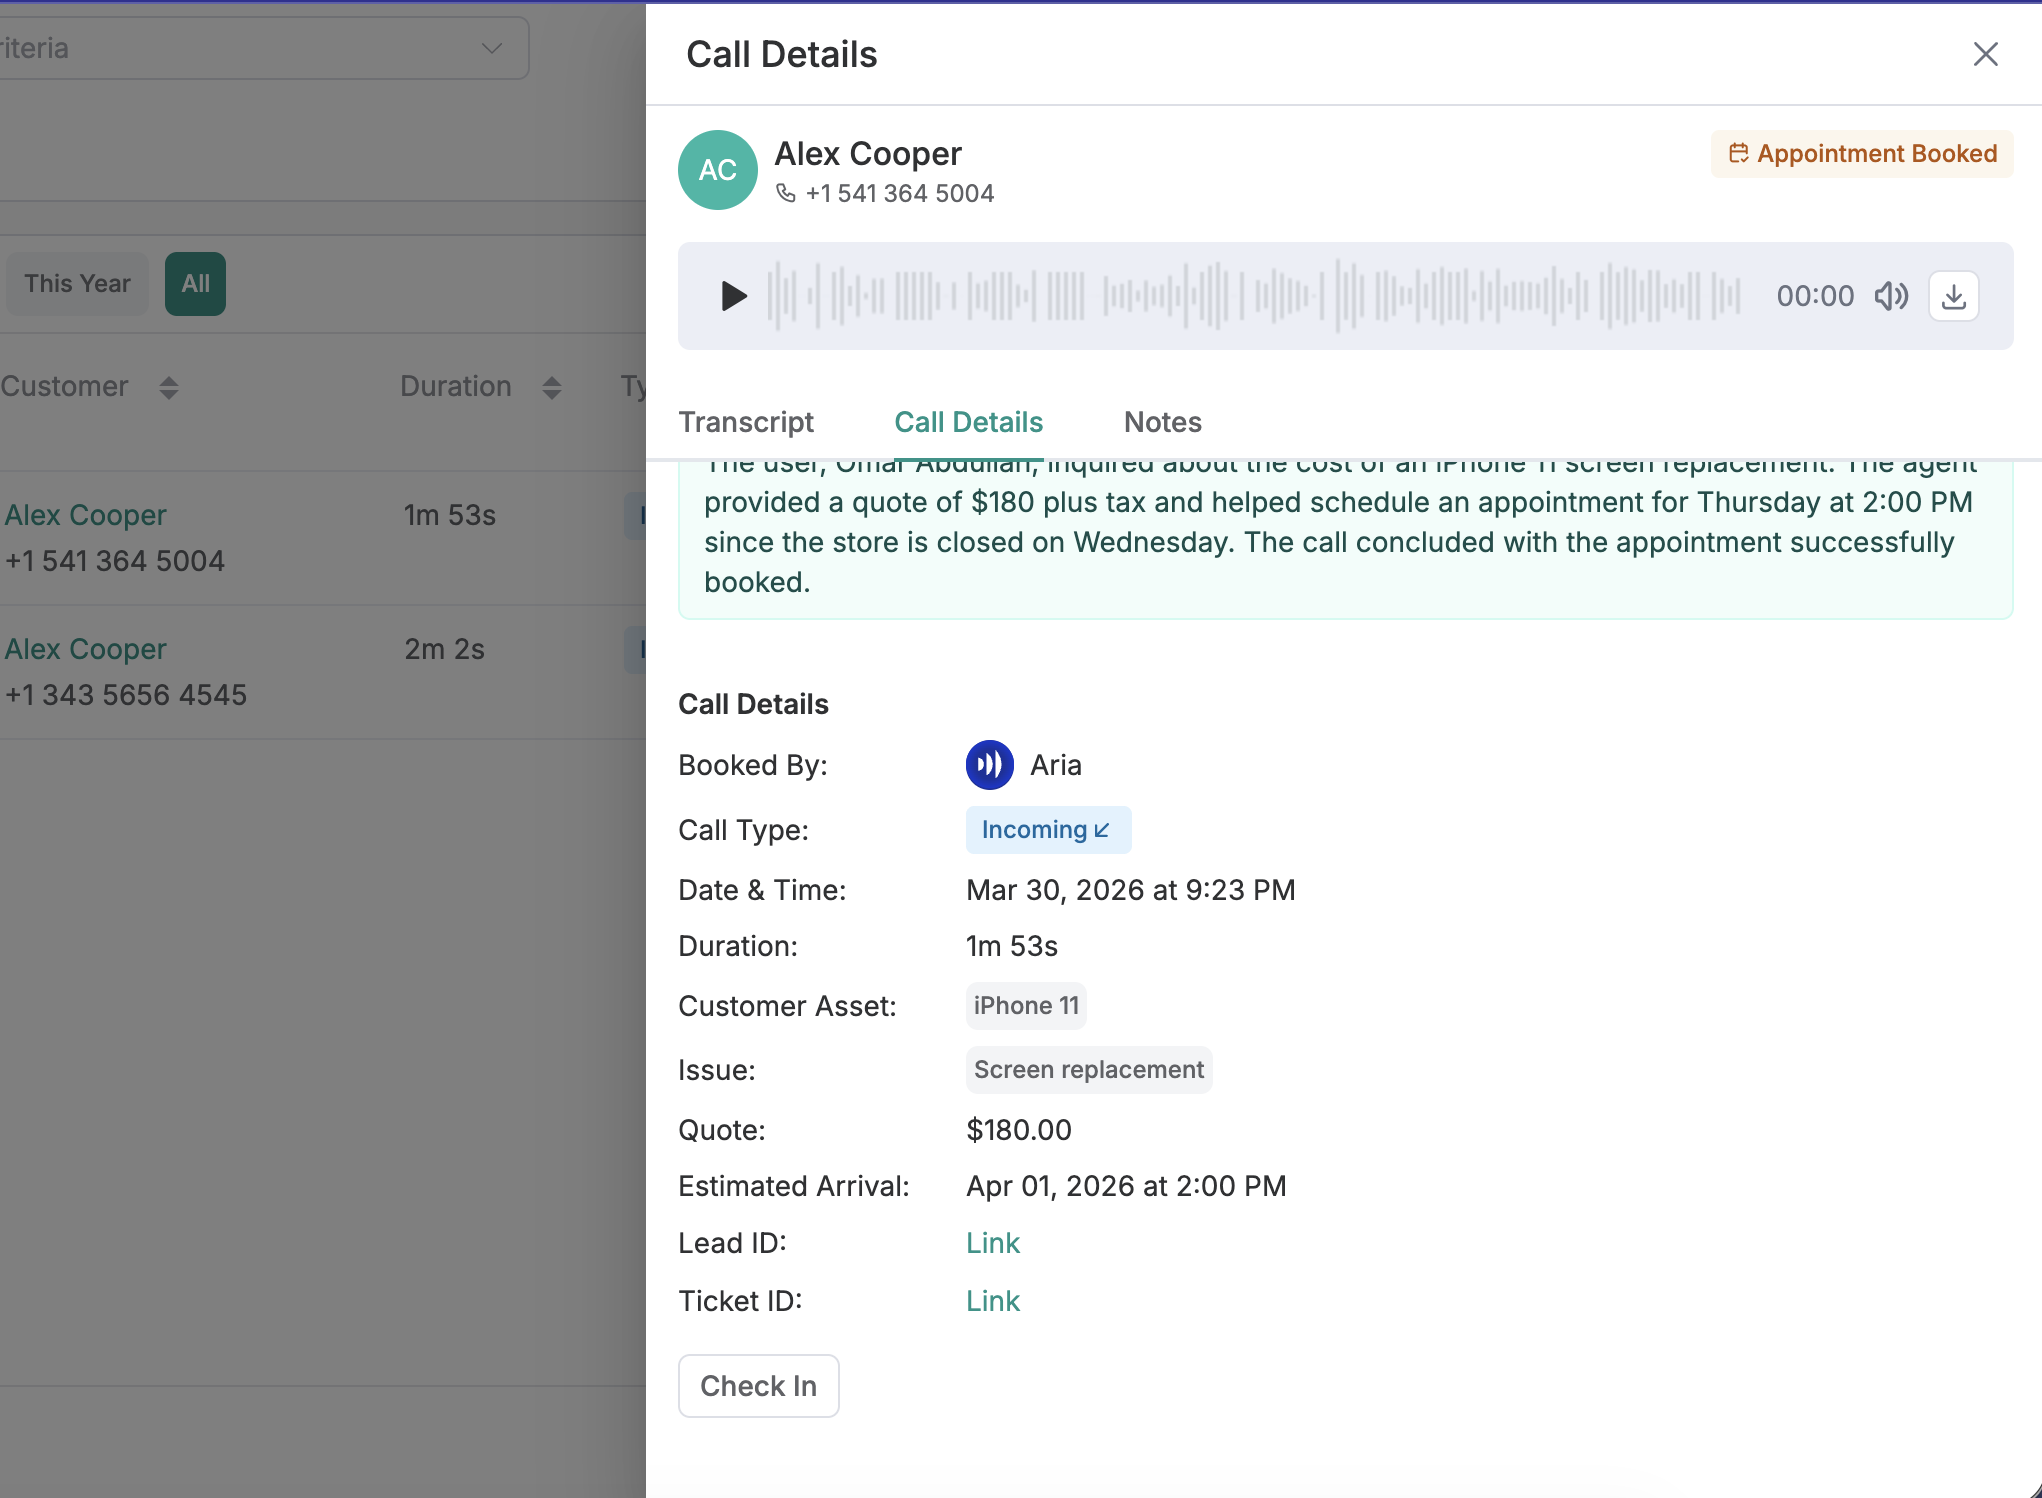Download the call recording

pos(1953,296)
